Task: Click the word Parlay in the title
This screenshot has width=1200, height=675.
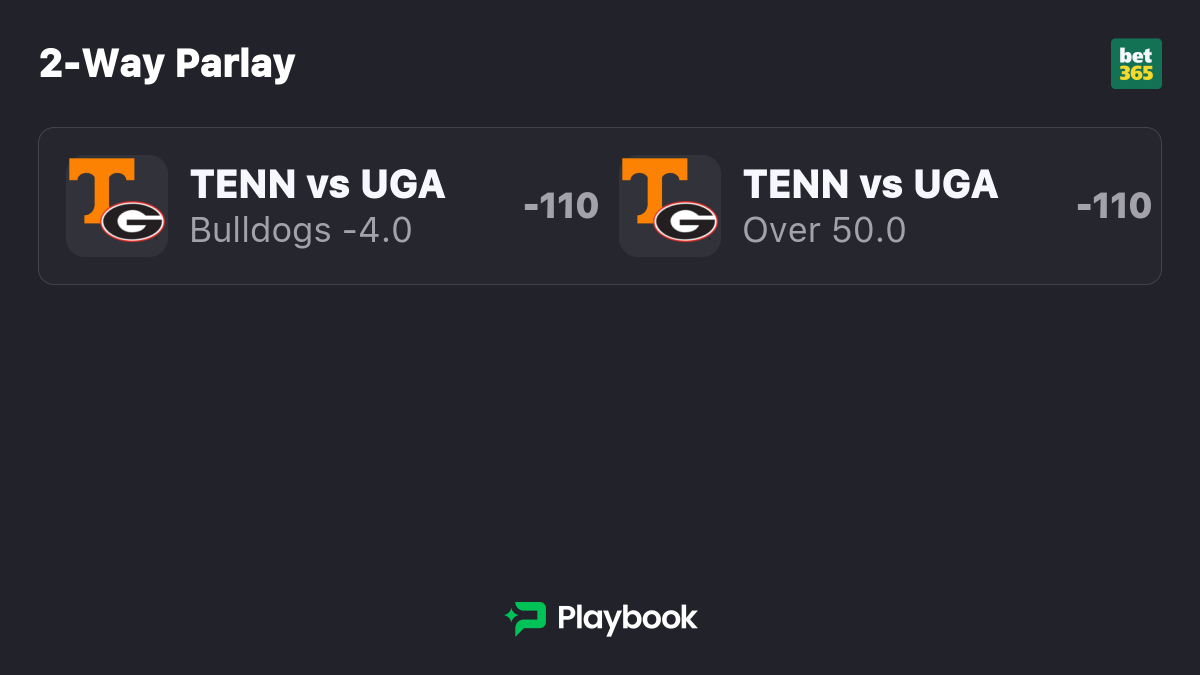Action: 235,65
